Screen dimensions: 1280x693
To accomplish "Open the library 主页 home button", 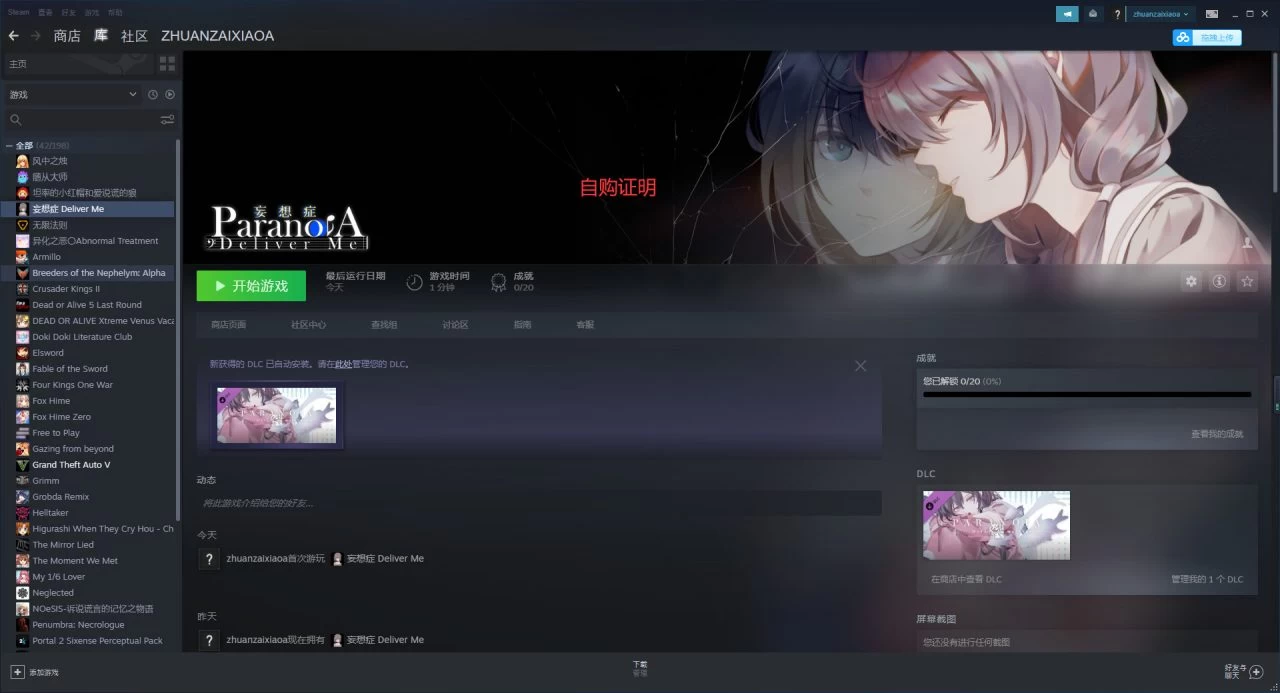I will click(78, 63).
